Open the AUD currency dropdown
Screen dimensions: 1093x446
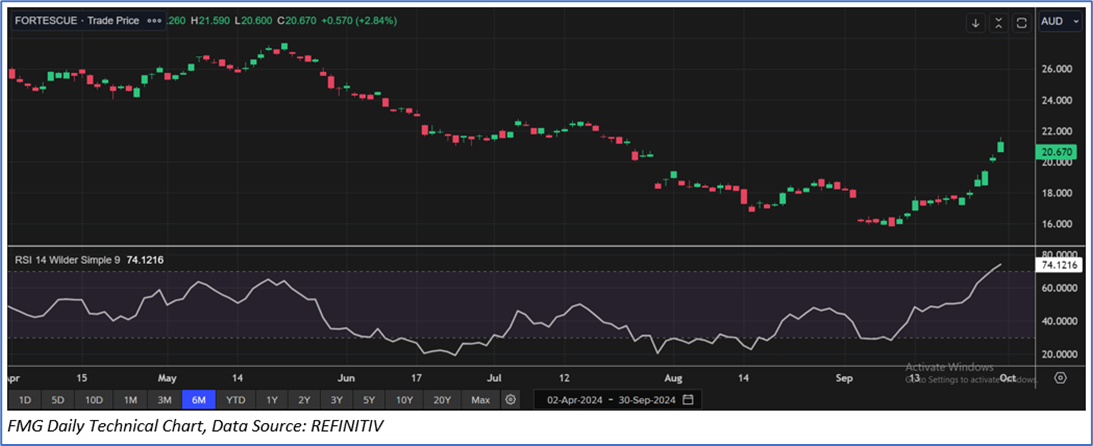point(1060,21)
